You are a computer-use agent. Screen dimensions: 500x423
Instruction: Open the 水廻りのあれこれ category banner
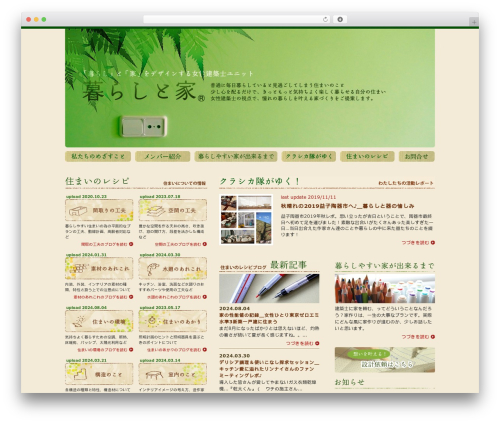[173, 268]
